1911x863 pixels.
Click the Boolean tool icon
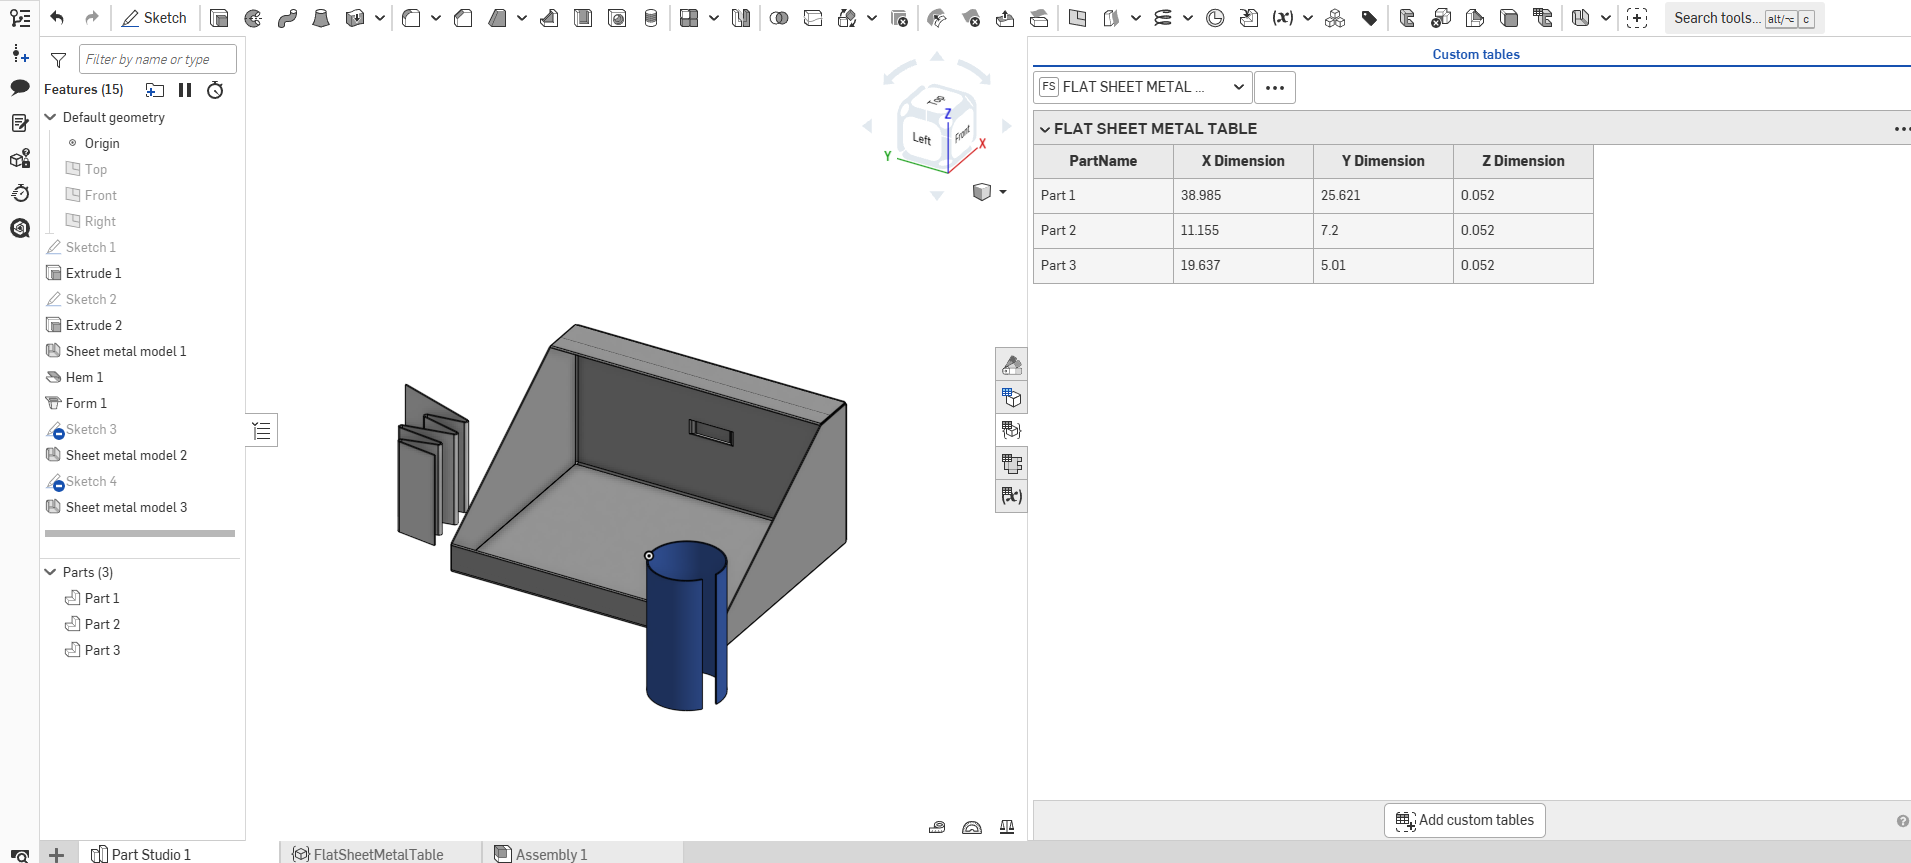point(779,18)
